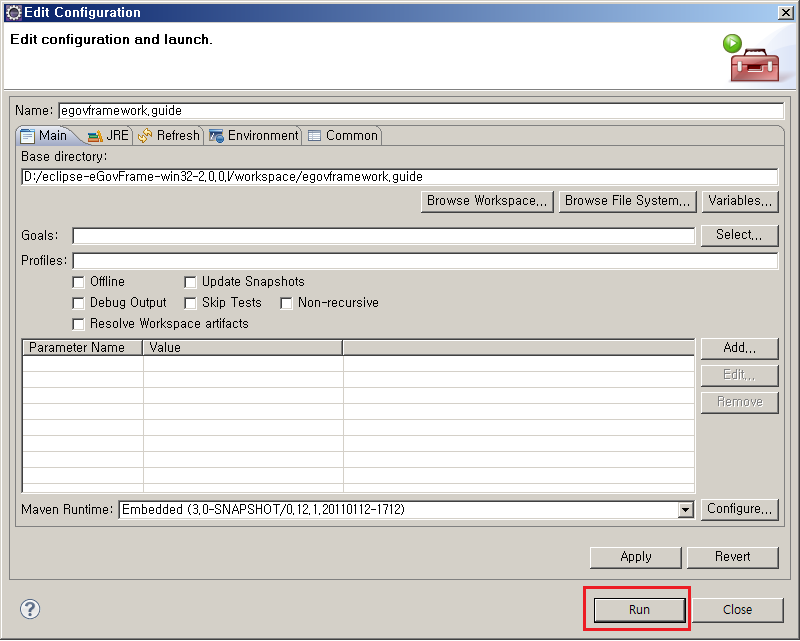Check the Debug Output option
This screenshot has height=641, width=800.
pyautogui.click(x=79, y=303)
